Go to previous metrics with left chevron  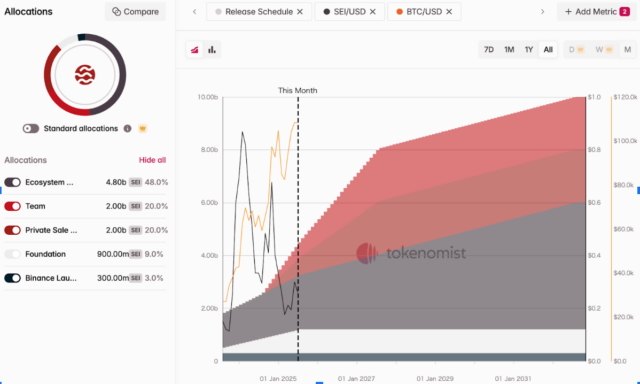pyautogui.click(x=195, y=12)
